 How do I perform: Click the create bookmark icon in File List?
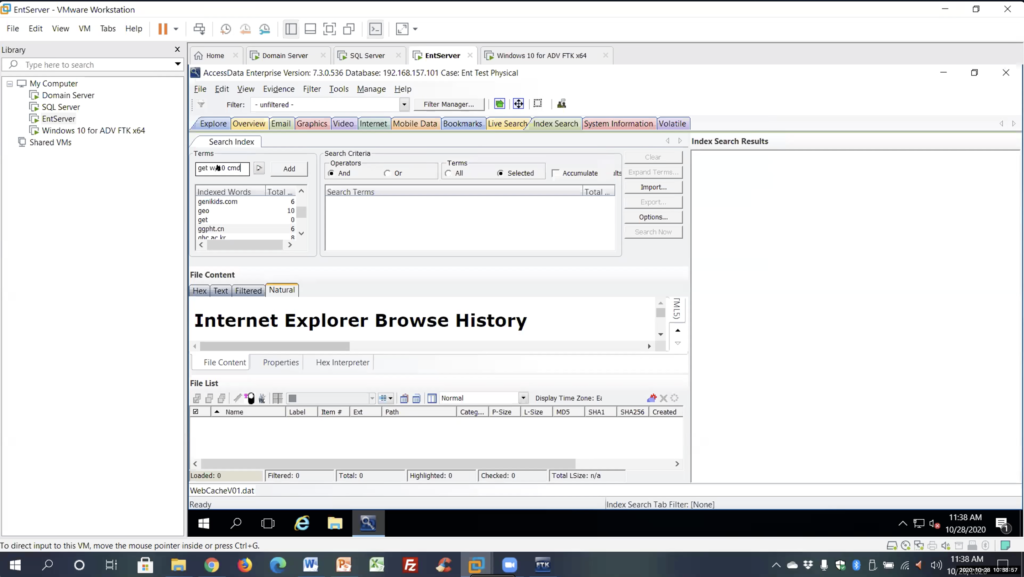pyautogui.click(x=238, y=398)
